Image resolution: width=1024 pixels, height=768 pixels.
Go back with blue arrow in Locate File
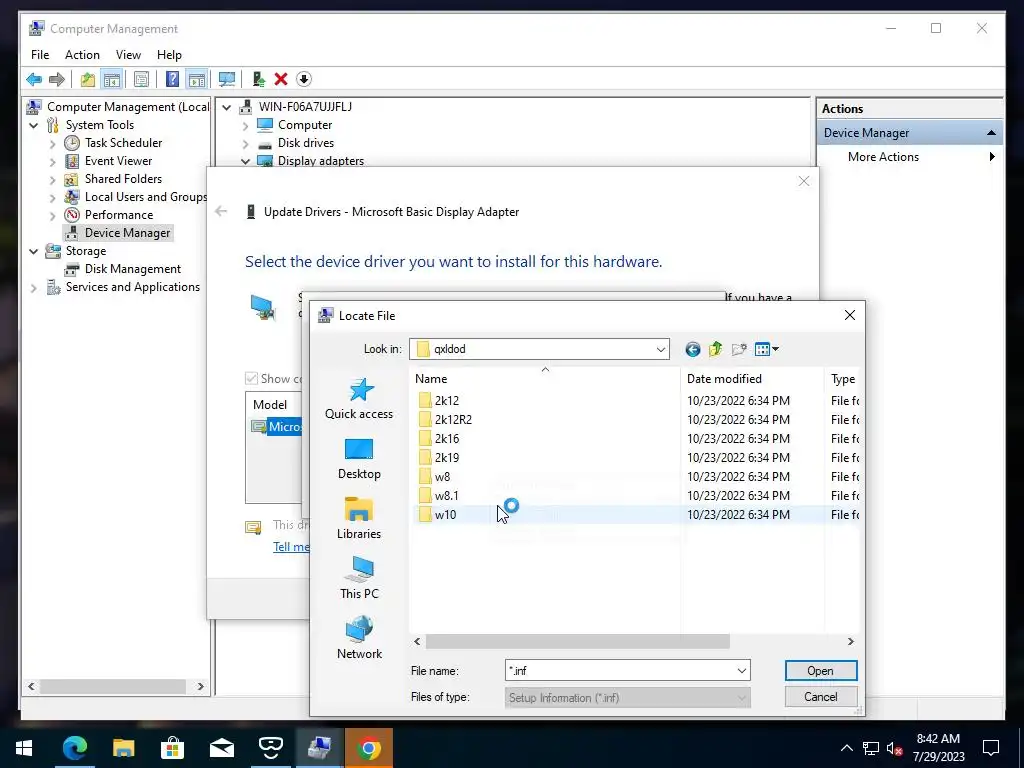pyautogui.click(x=693, y=349)
